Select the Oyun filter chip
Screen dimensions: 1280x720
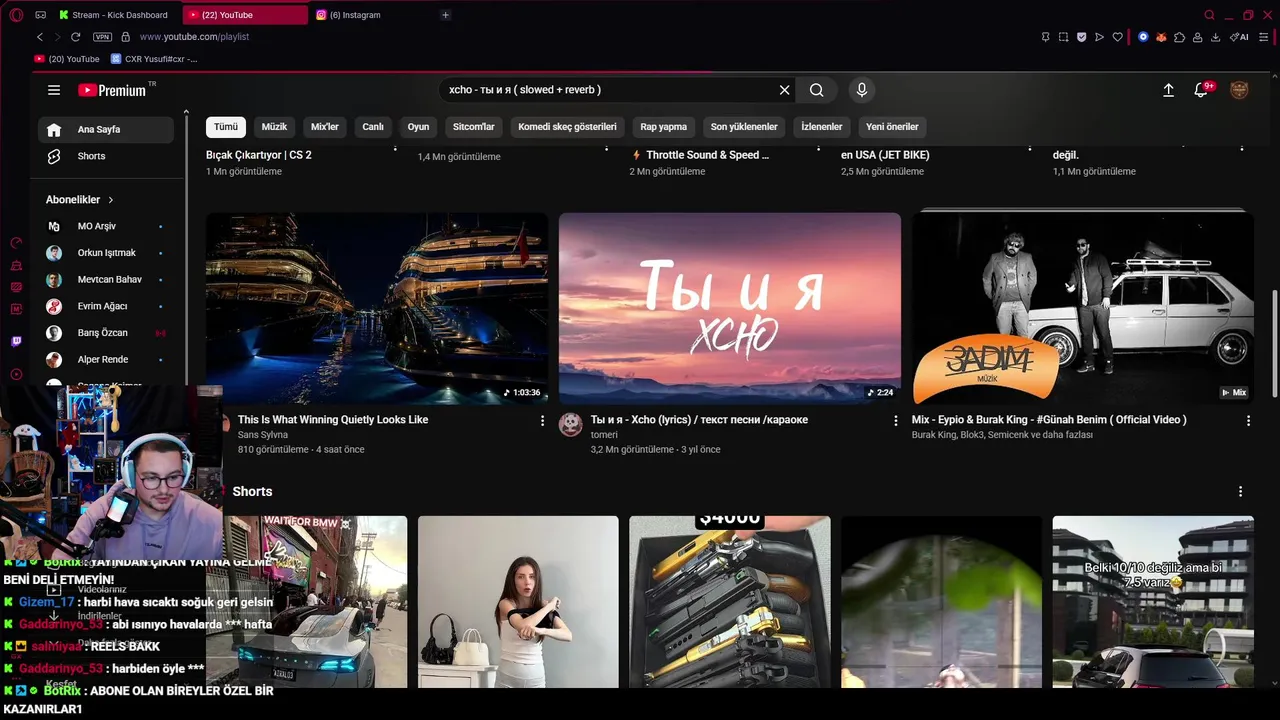point(418,127)
